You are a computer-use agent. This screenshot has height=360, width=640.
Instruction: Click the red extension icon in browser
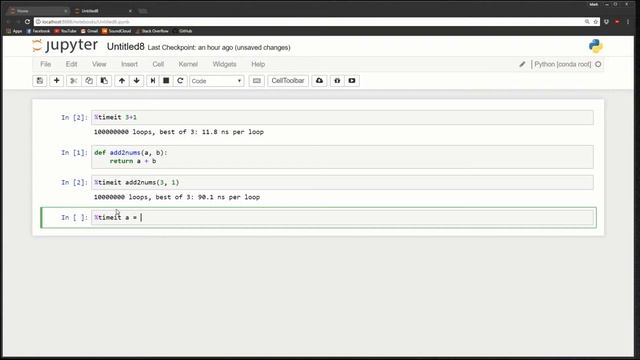pos(617,22)
